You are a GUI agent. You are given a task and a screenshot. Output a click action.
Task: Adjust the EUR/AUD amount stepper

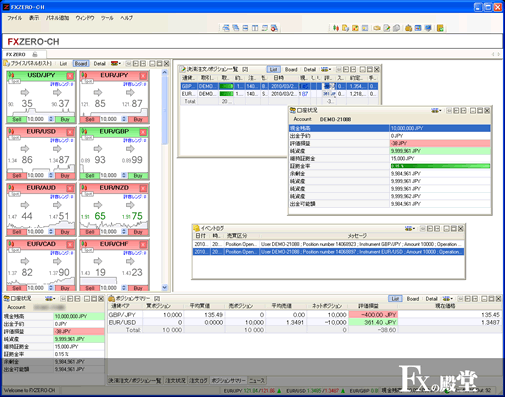coord(51,232)
